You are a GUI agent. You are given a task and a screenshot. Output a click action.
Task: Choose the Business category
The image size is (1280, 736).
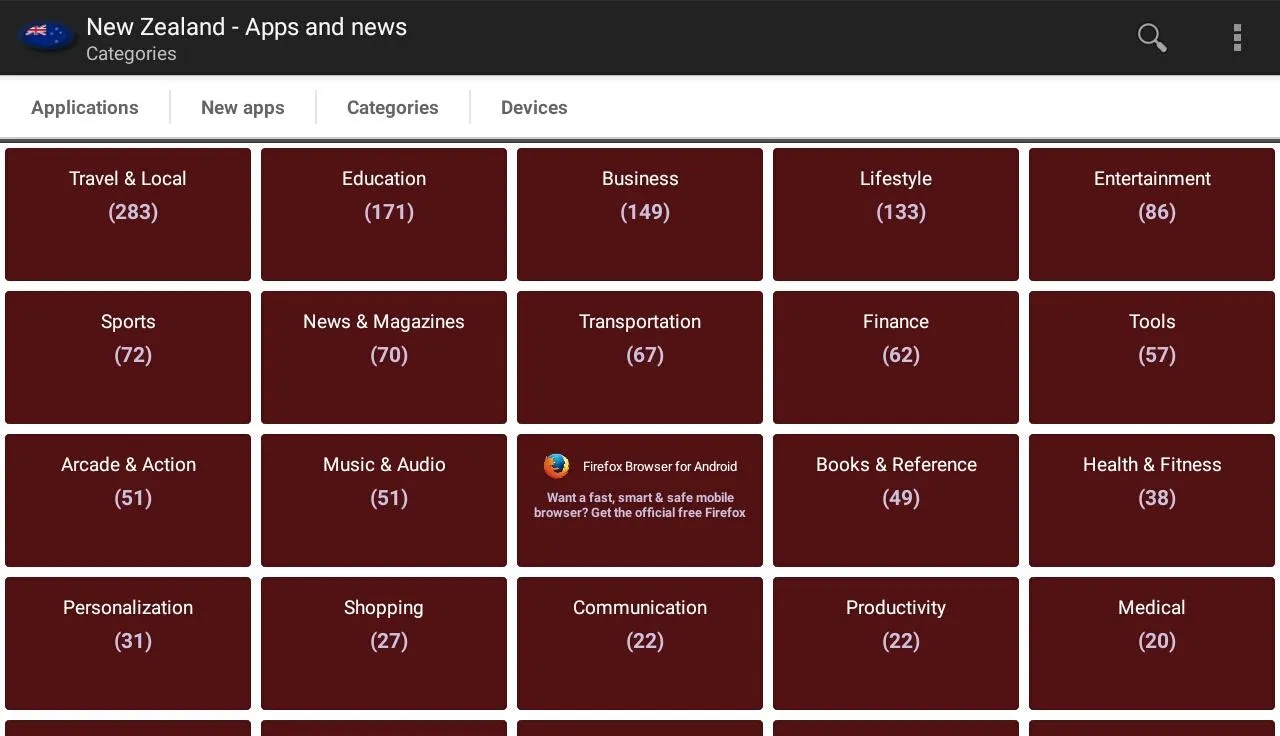pos(640,214)
